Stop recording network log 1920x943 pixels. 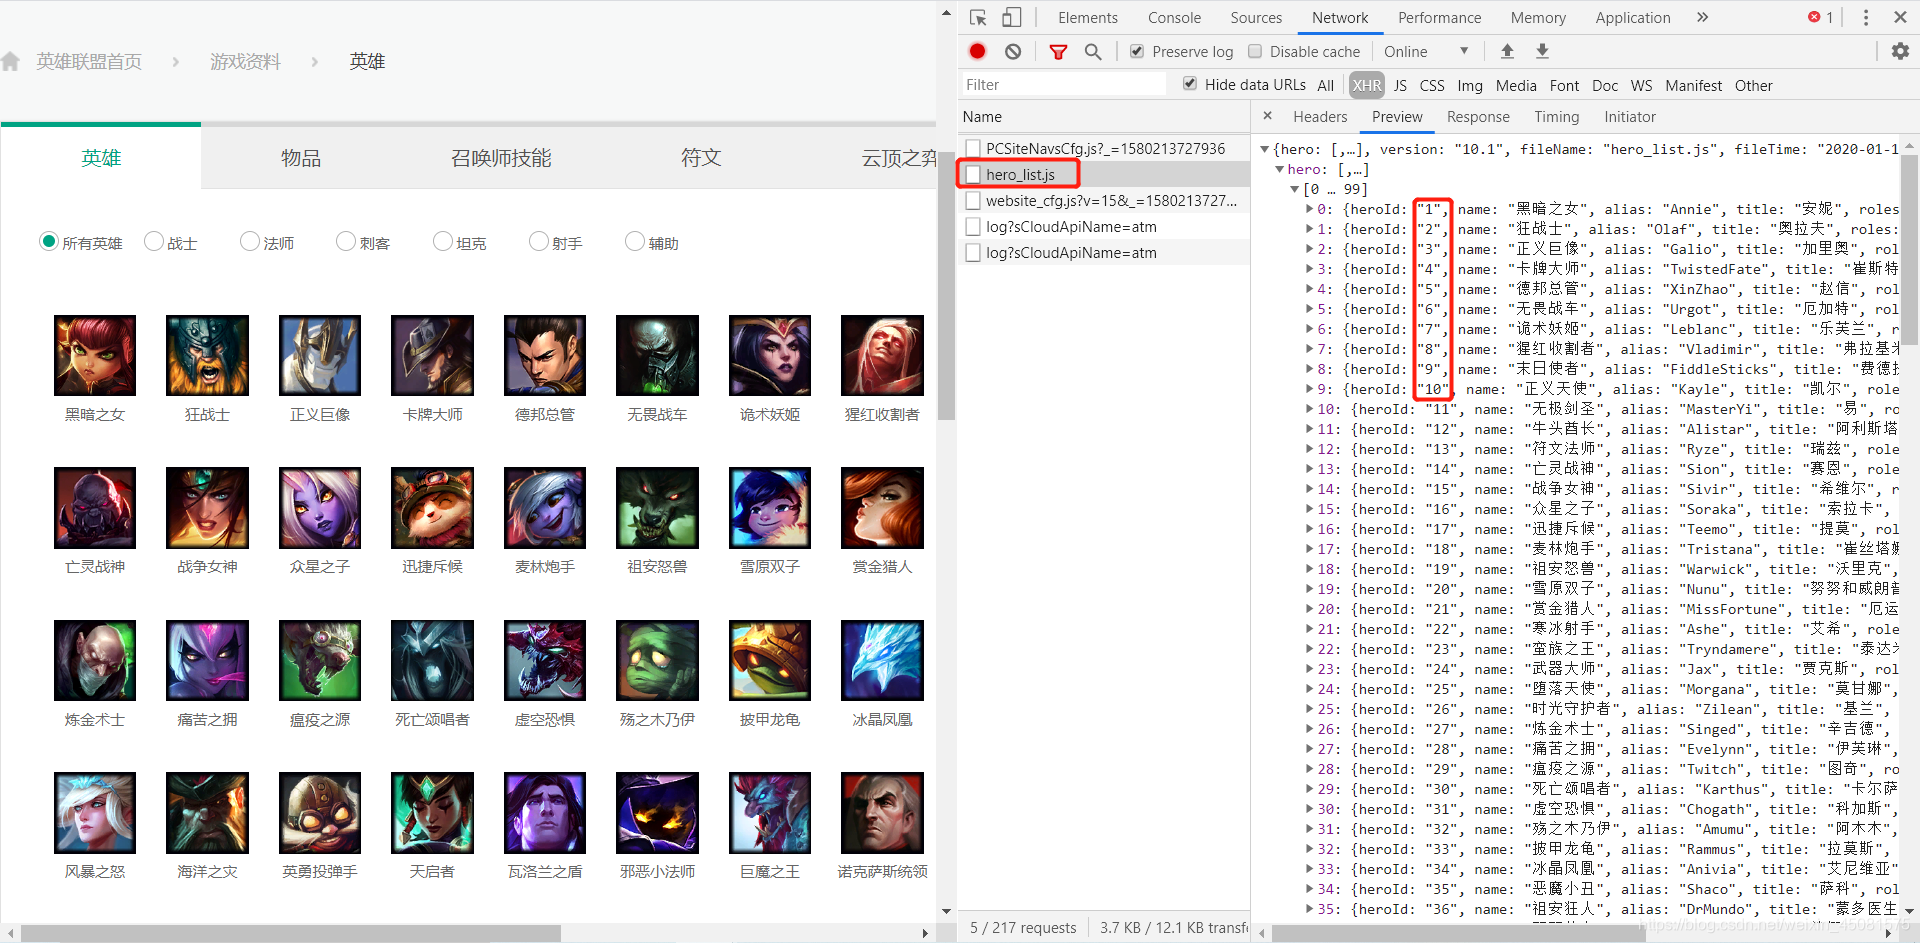pos(977,51)
